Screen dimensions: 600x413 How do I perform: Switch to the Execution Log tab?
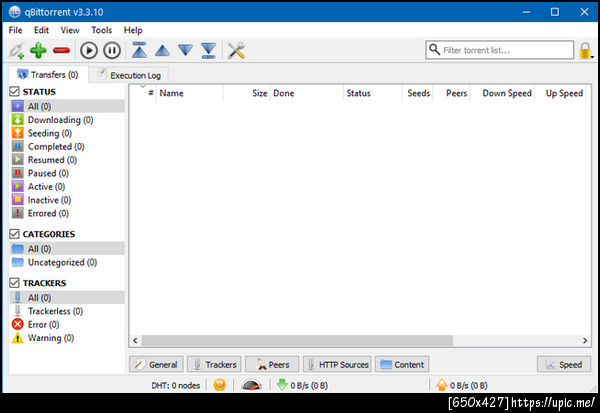129,75
